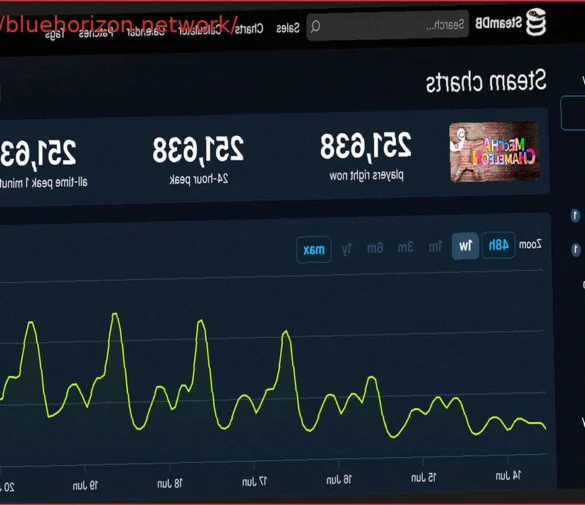Select the max zoom range
The image size is (585, 505).
[314, 250]
